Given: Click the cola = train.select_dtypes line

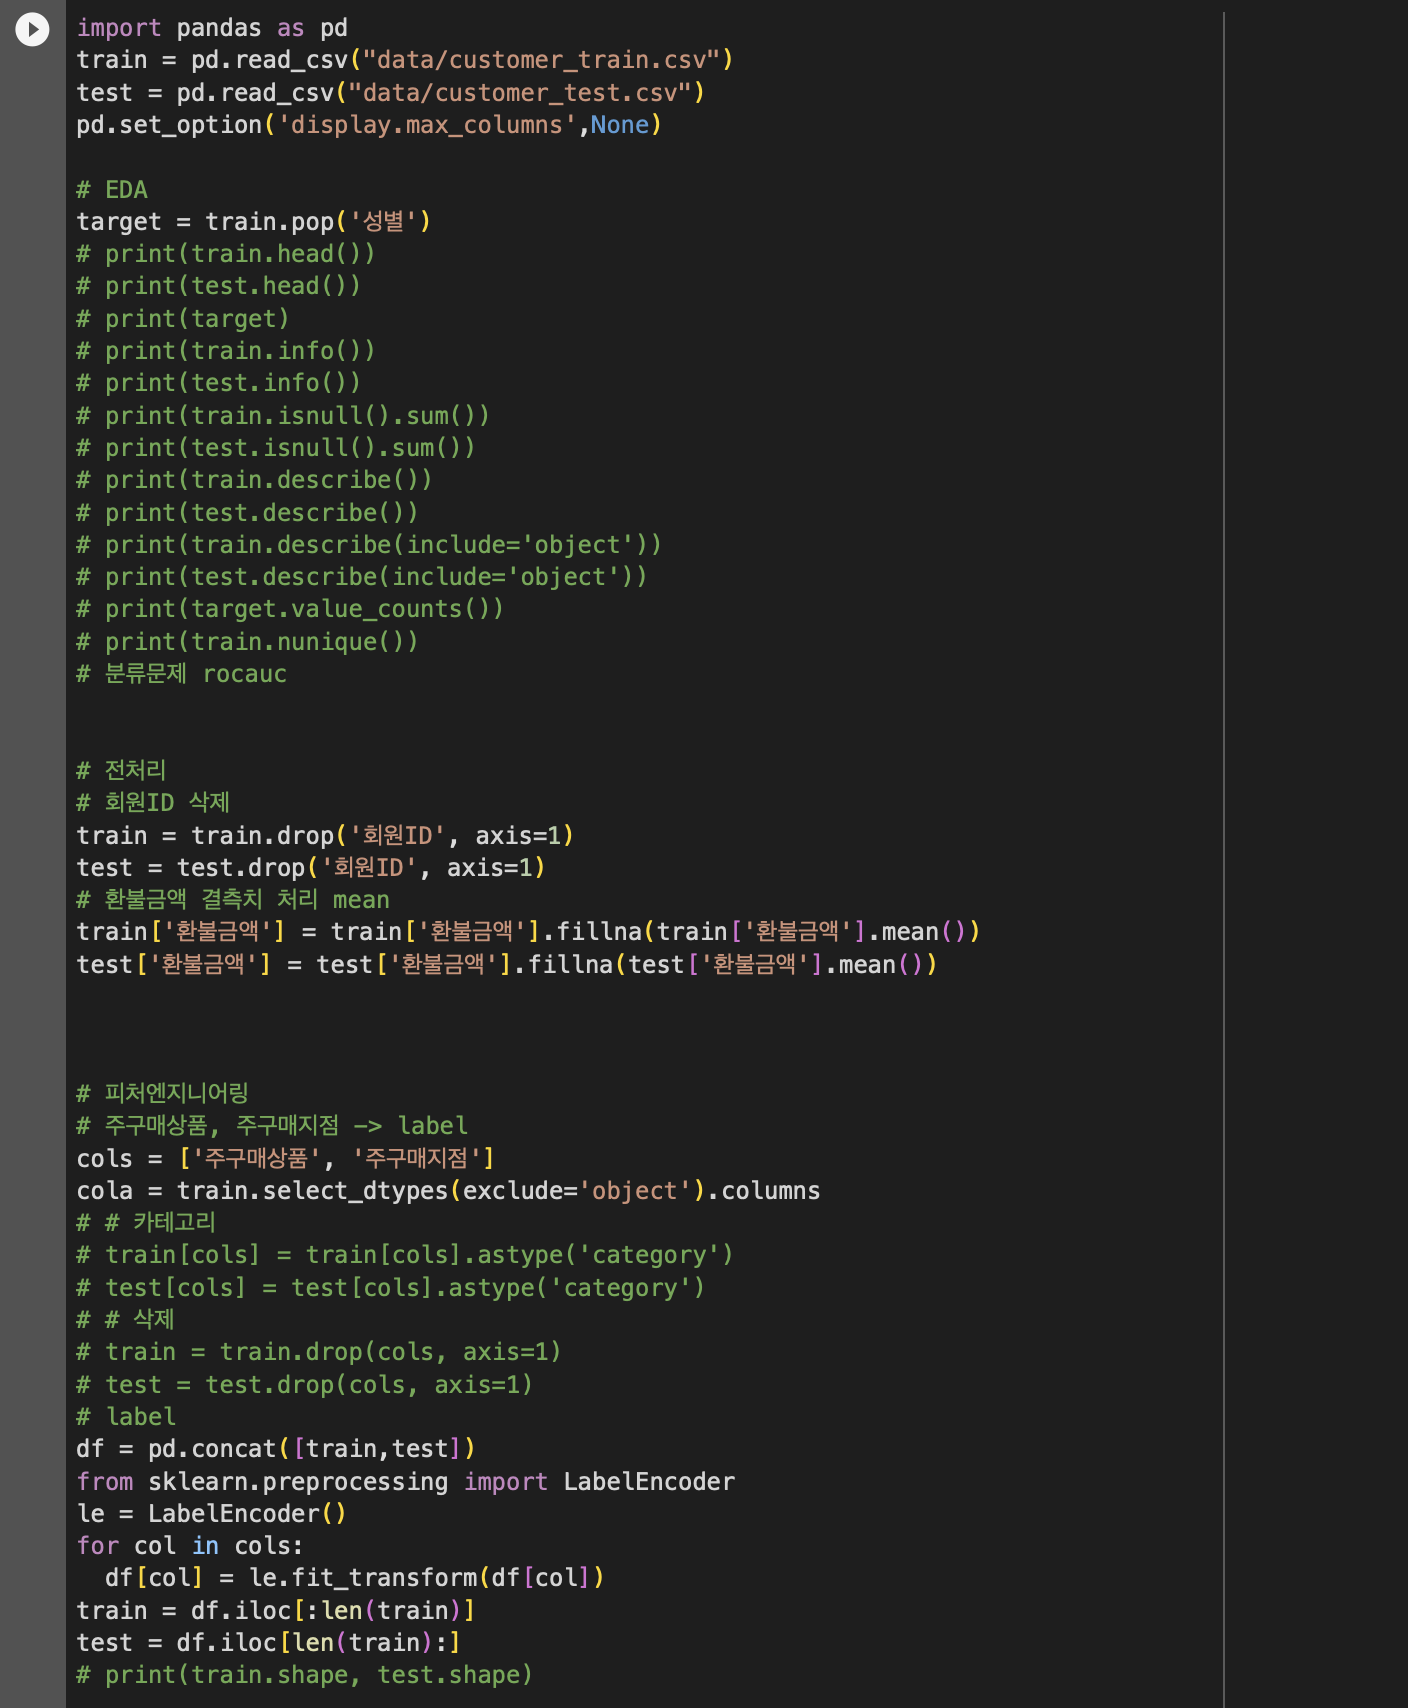Looking at the screenshot, I should click(x=449, y=1191).
